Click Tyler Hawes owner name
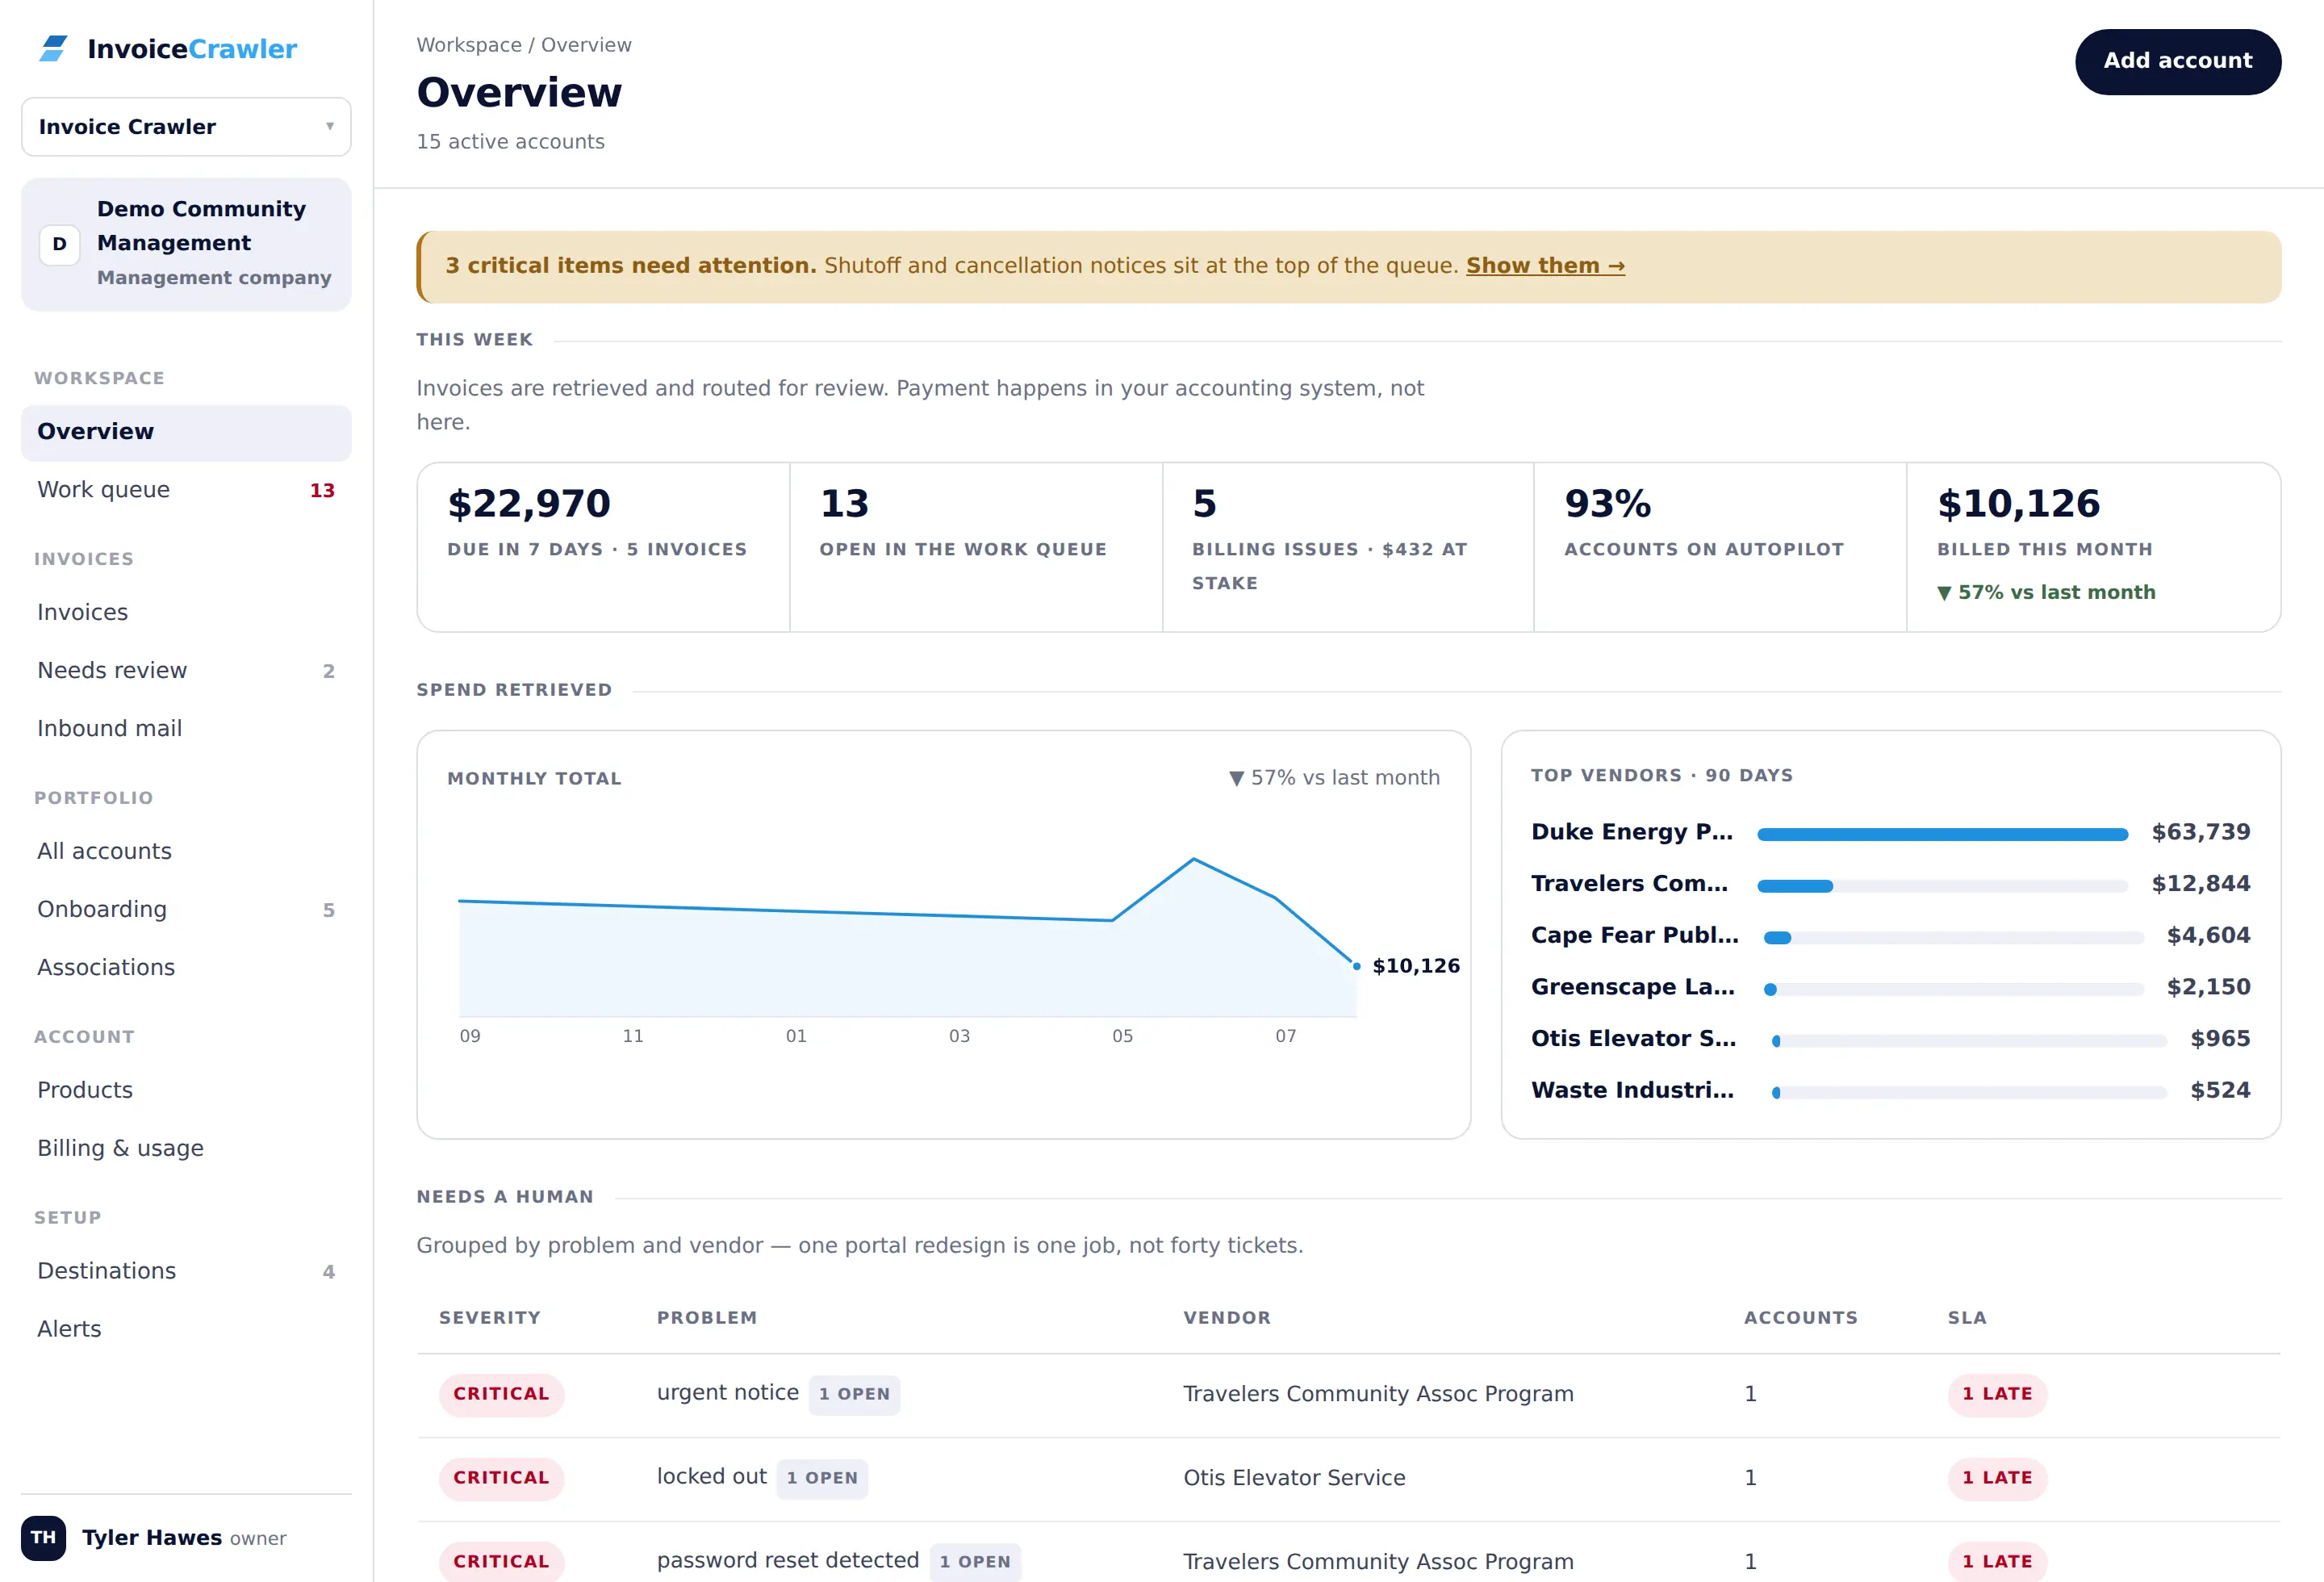2324x1582 pixels. 152,1538
